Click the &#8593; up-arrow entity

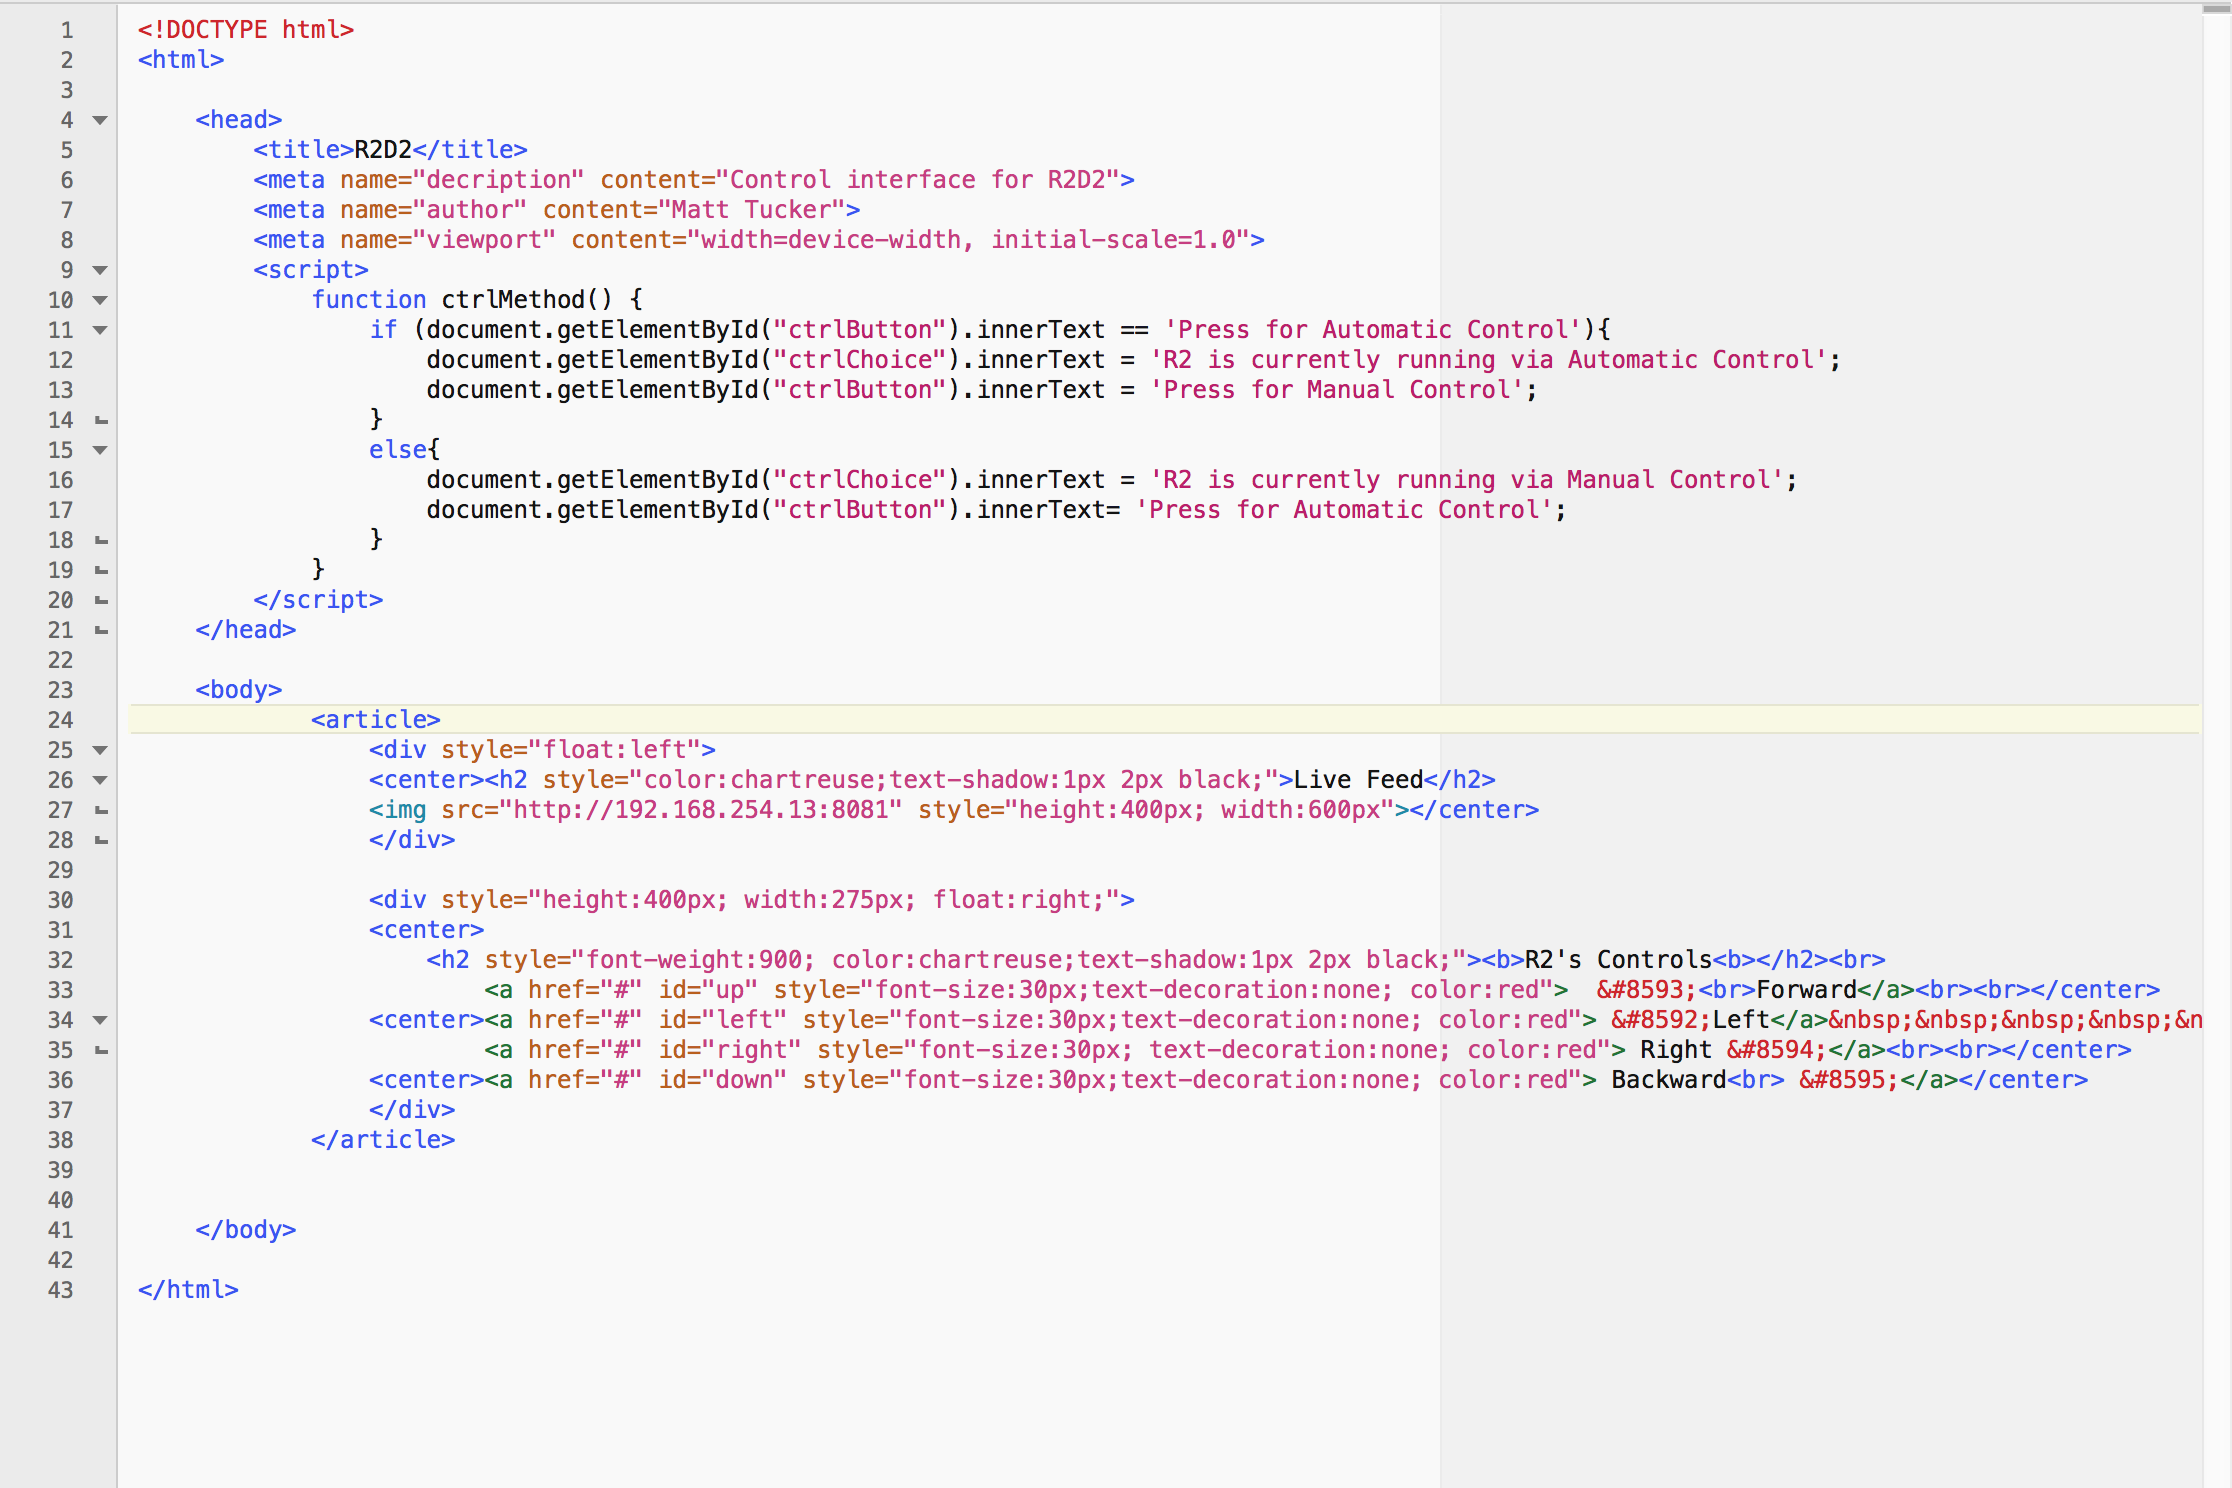pos(1647,990)
